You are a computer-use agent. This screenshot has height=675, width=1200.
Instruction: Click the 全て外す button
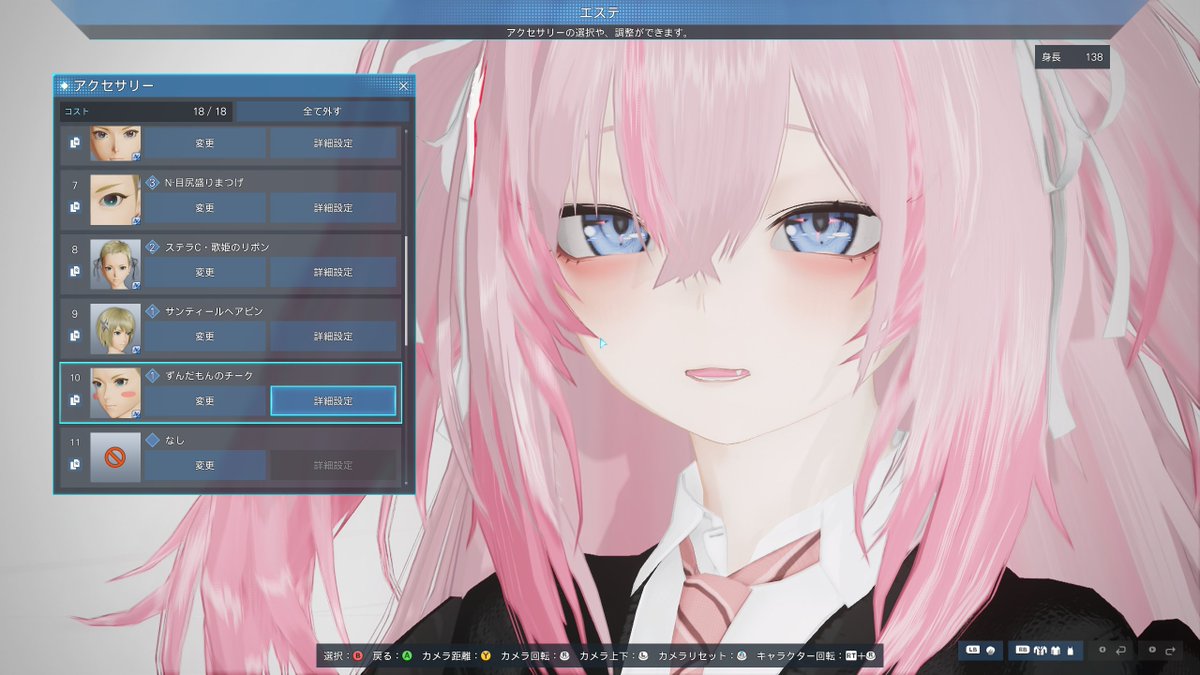click(x=321, y=111)
